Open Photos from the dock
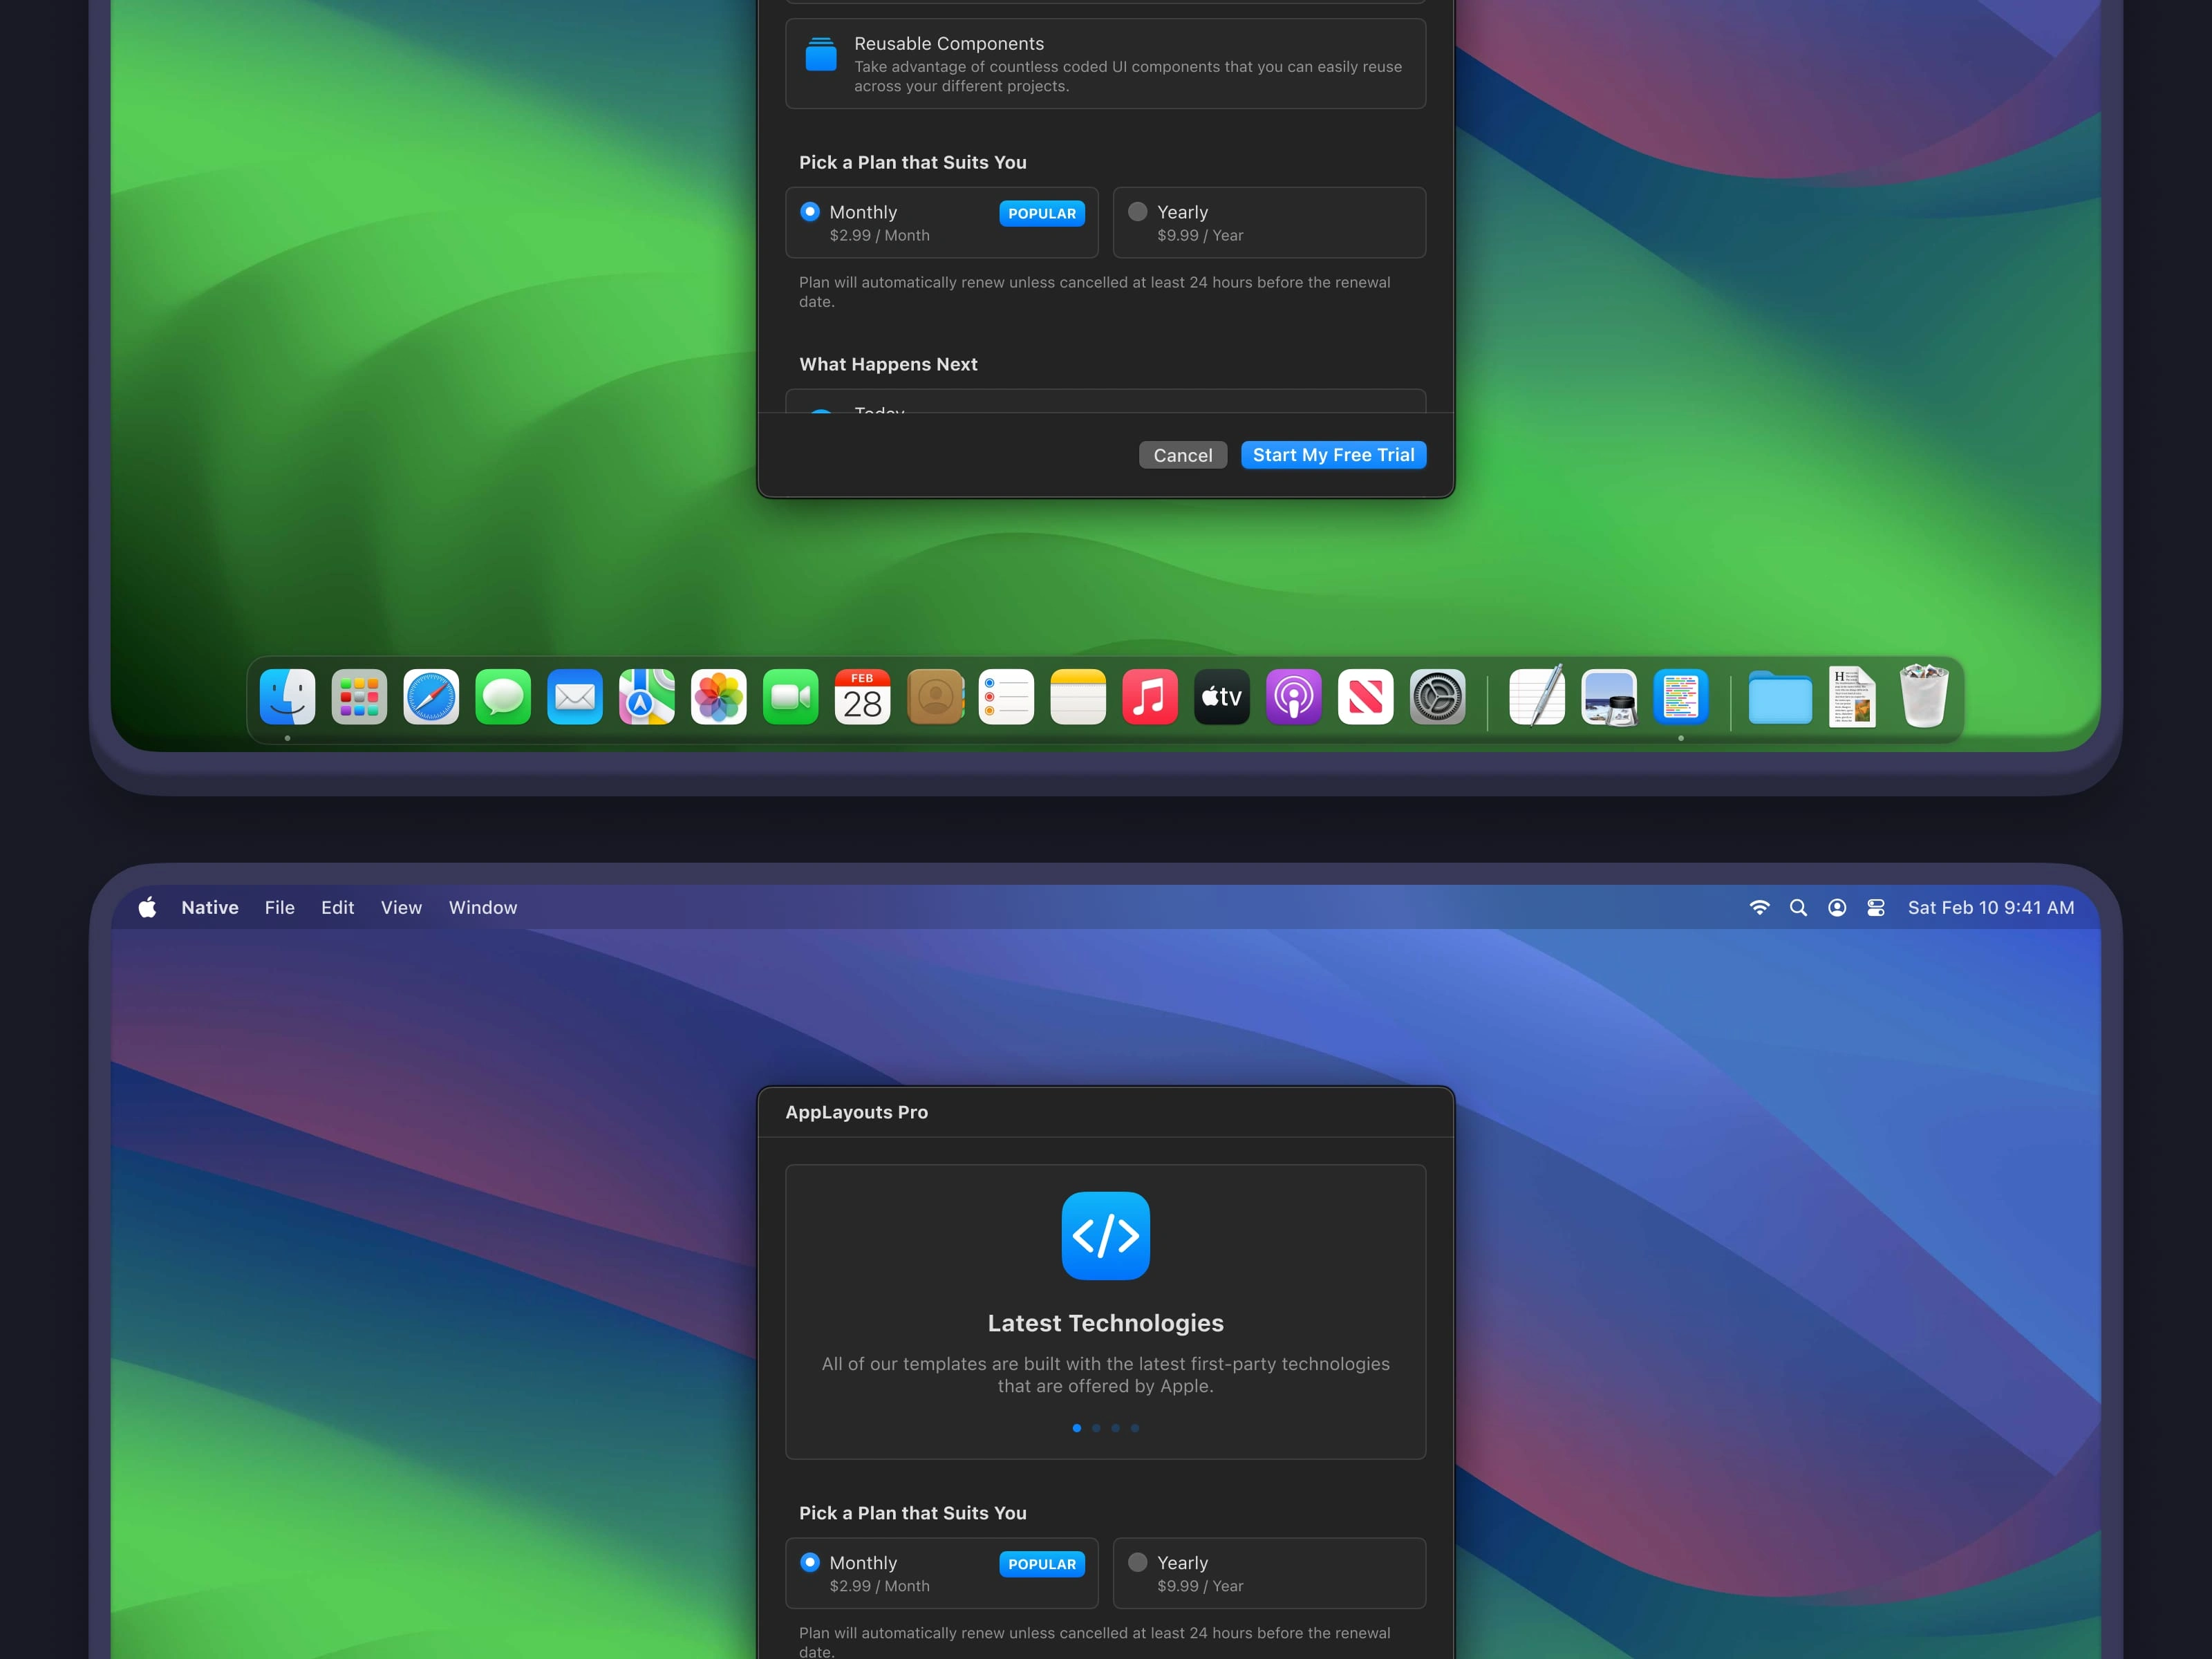This screenshot has height=1659, width=2212. coord(718,697)
